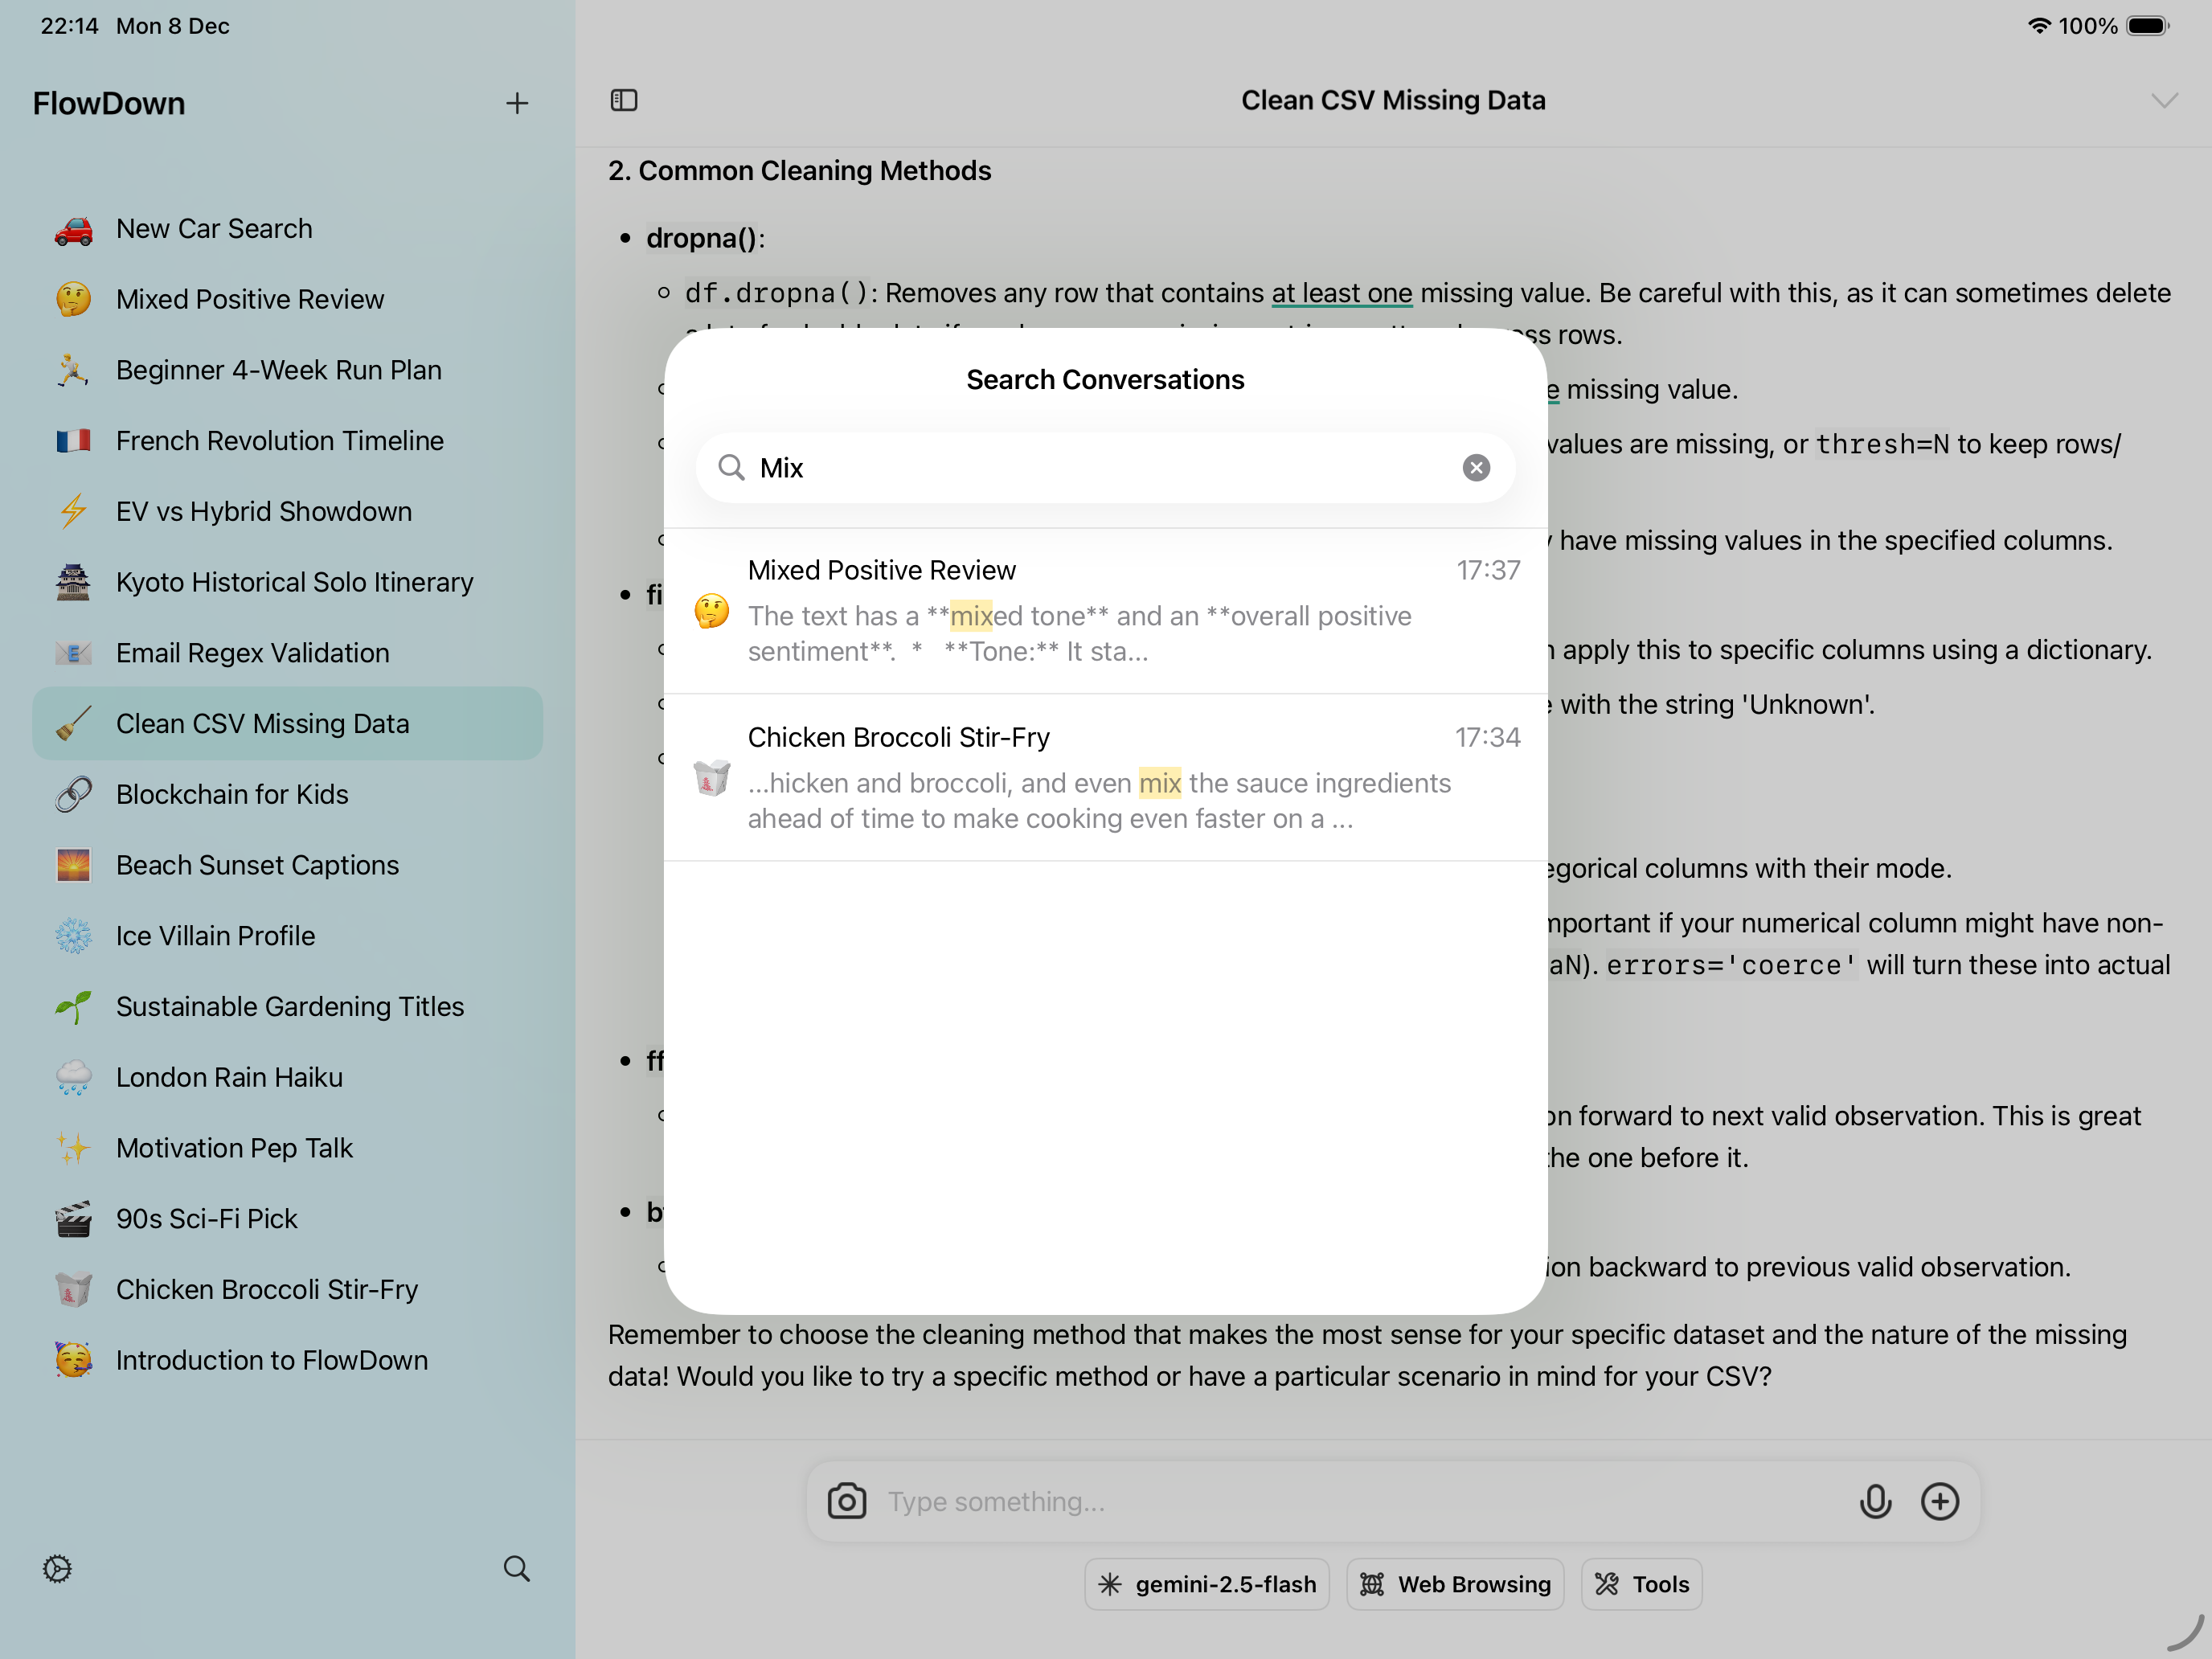Screen dimensions: 2212x1659
Task: Tap the camera icon in input bar
Action: point(846,1501)
